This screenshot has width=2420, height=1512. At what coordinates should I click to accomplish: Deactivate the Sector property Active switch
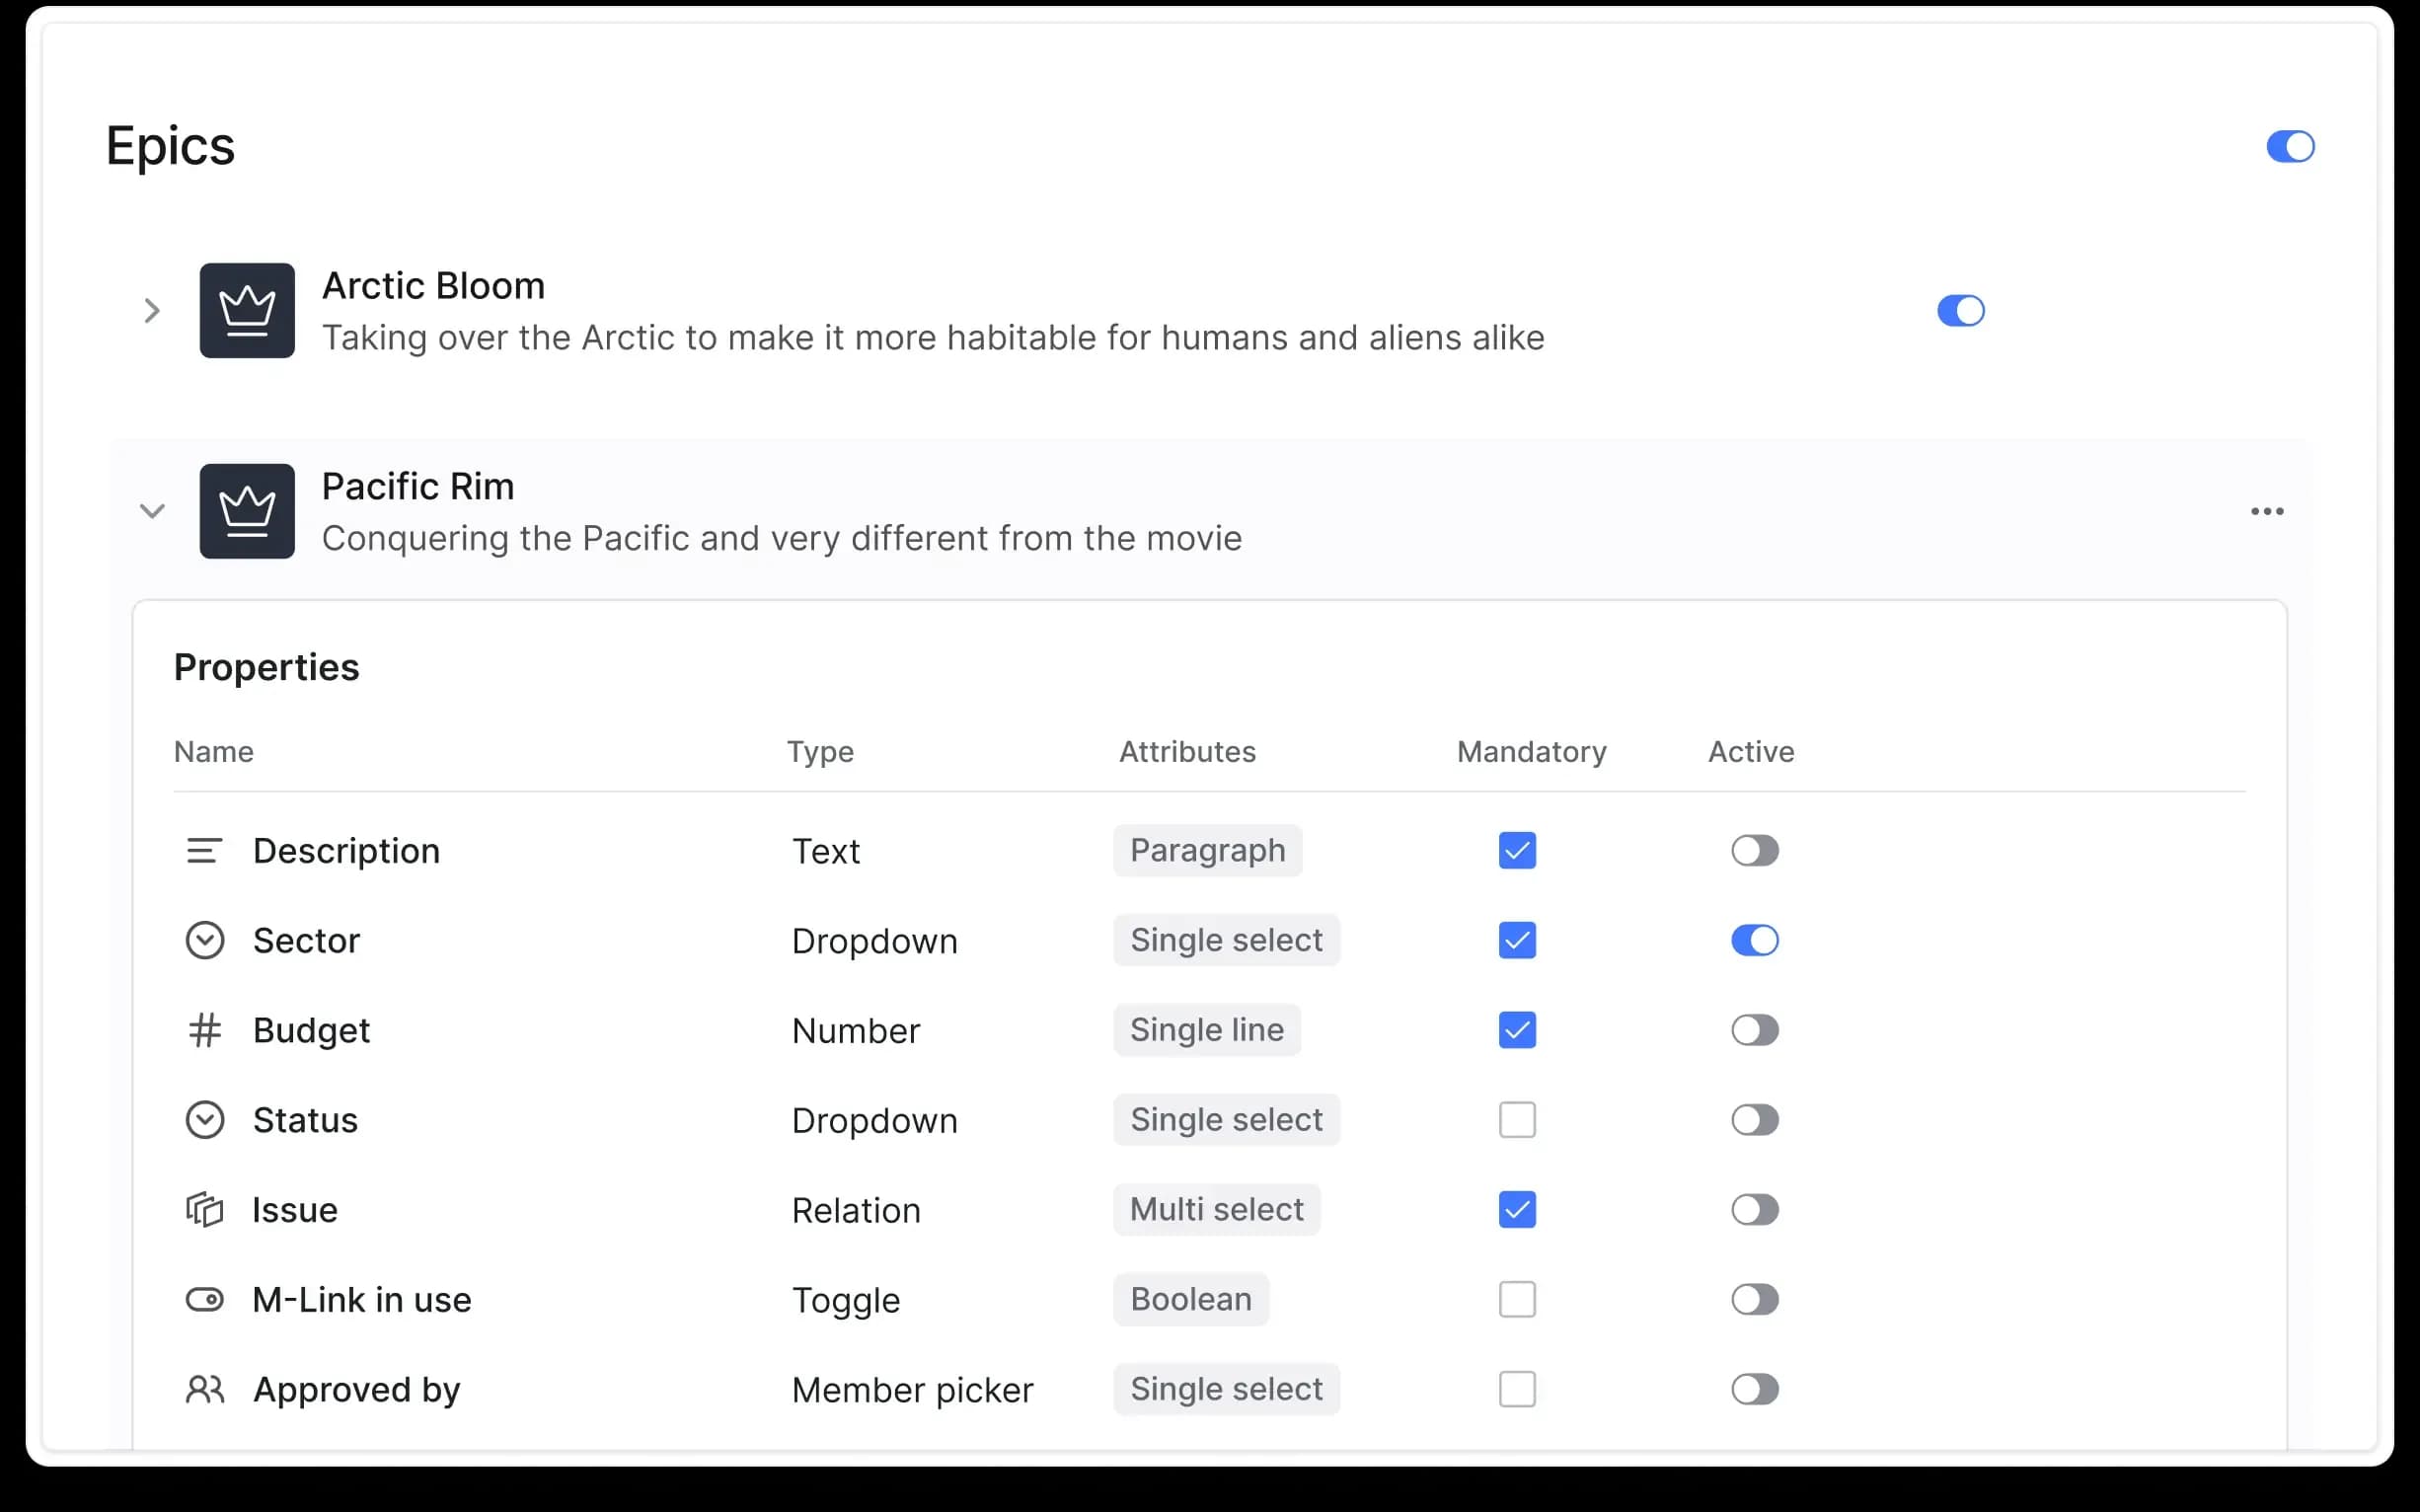coord(1754,940)
